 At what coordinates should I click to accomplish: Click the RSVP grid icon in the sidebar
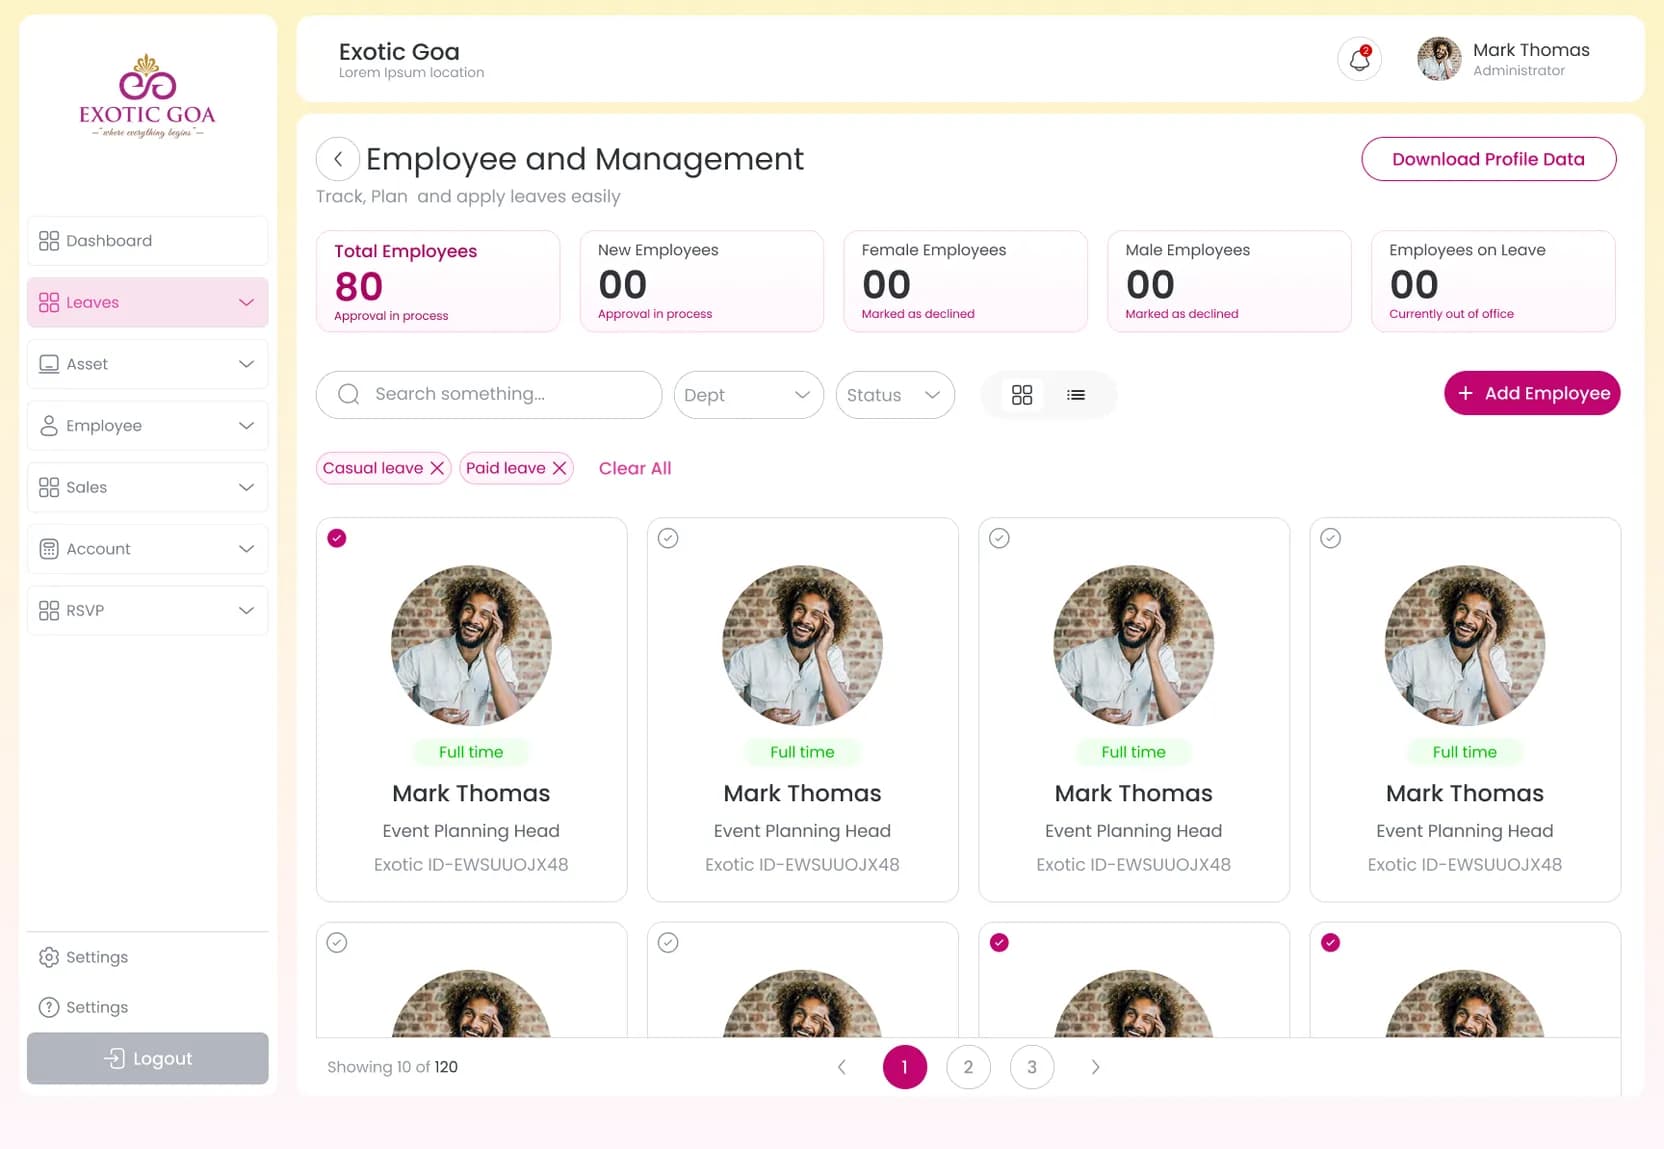tap(48, 610)
